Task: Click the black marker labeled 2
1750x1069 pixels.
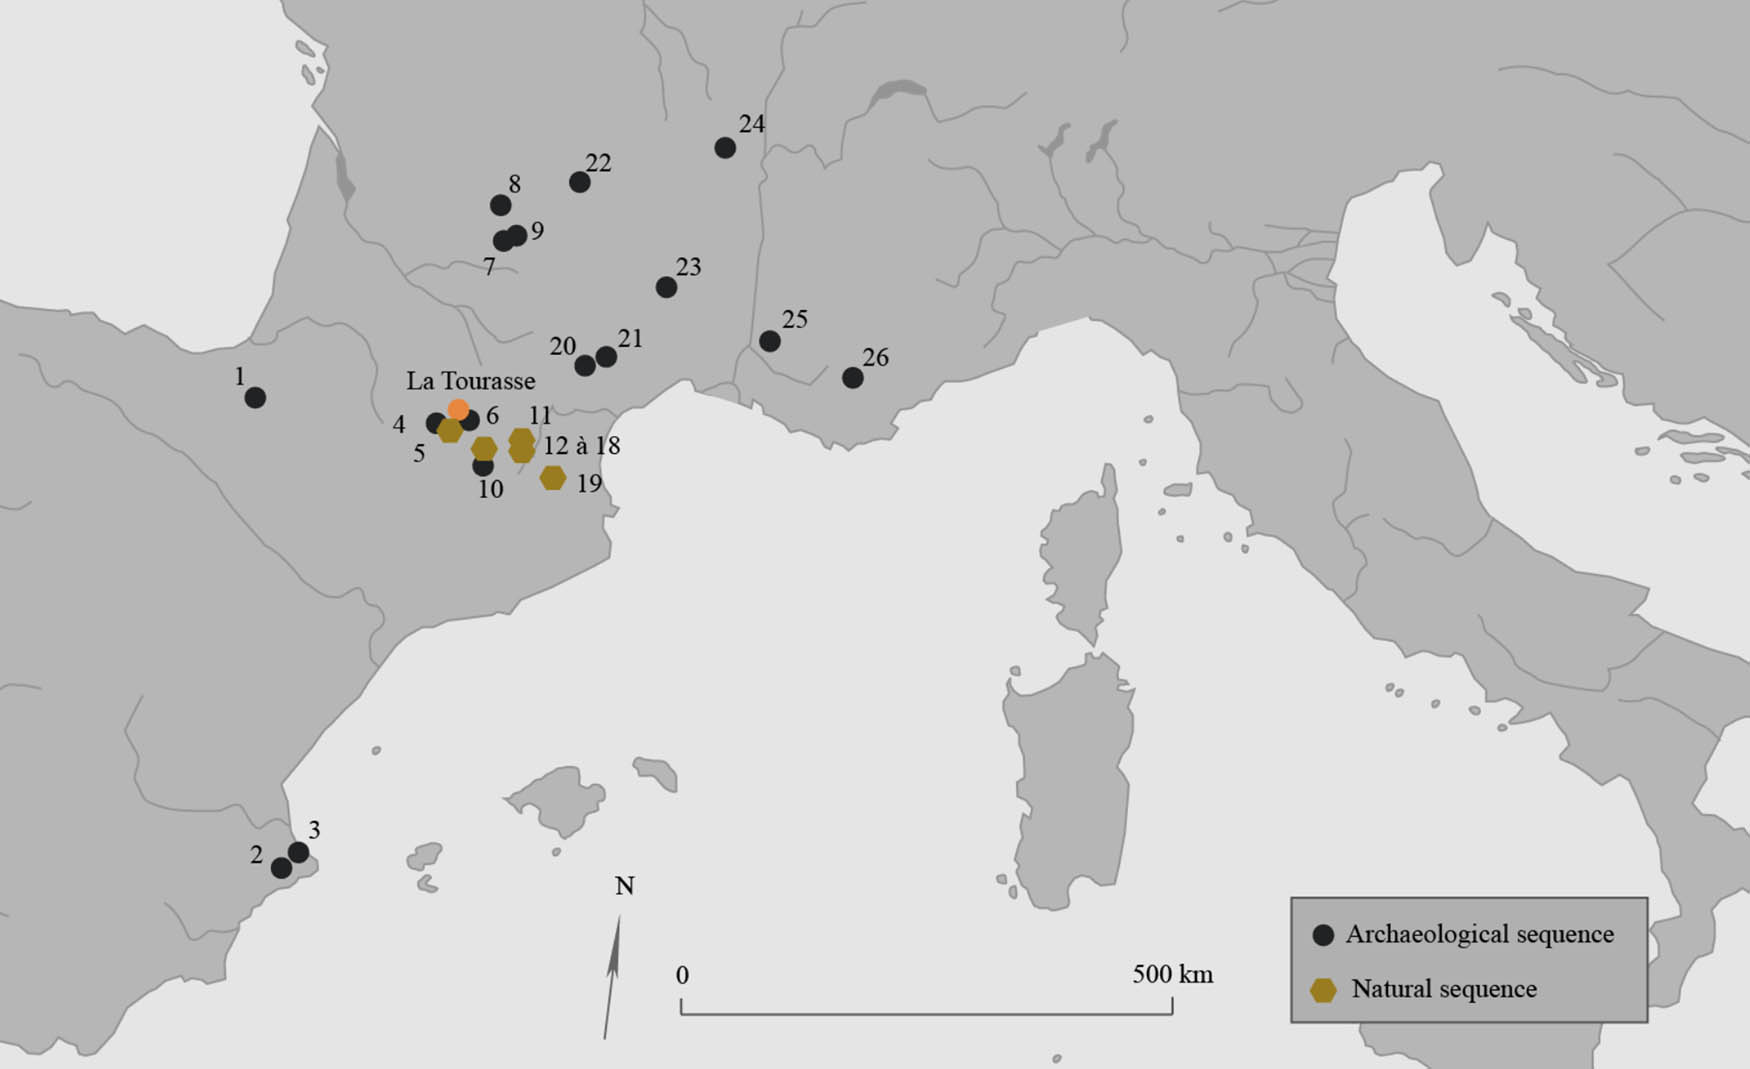Action: coord(281,868)
